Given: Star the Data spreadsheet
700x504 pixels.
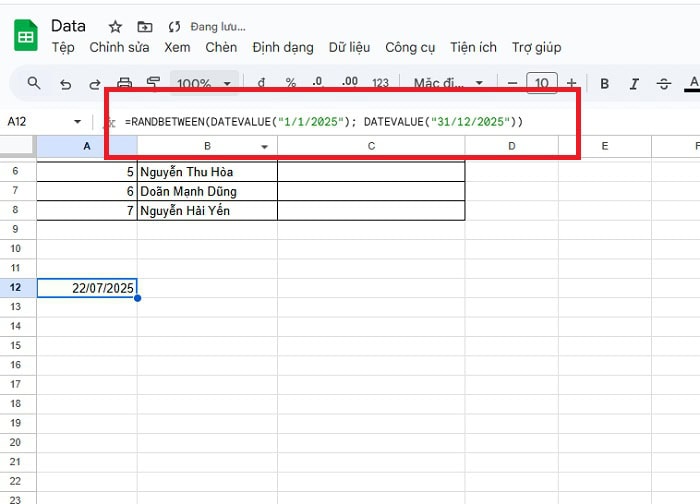Looking at the screenshot, I should click(116, 26).
